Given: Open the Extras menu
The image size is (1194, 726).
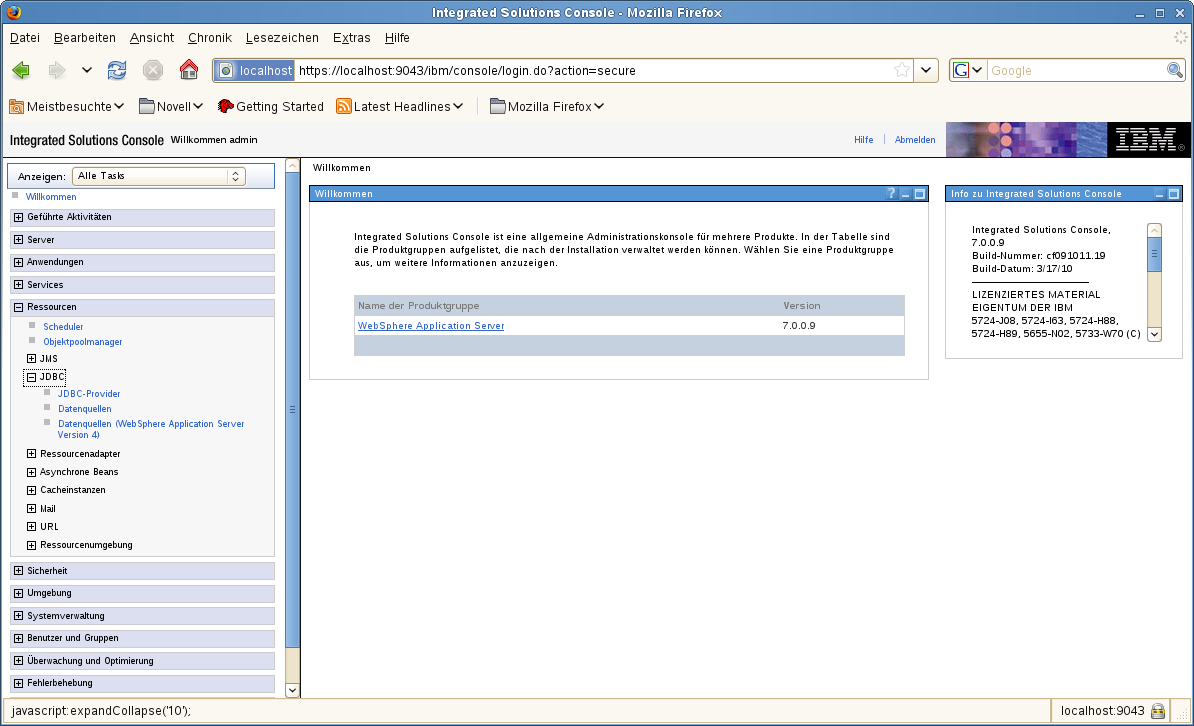Looking at the screenshot, I should 351,37.
